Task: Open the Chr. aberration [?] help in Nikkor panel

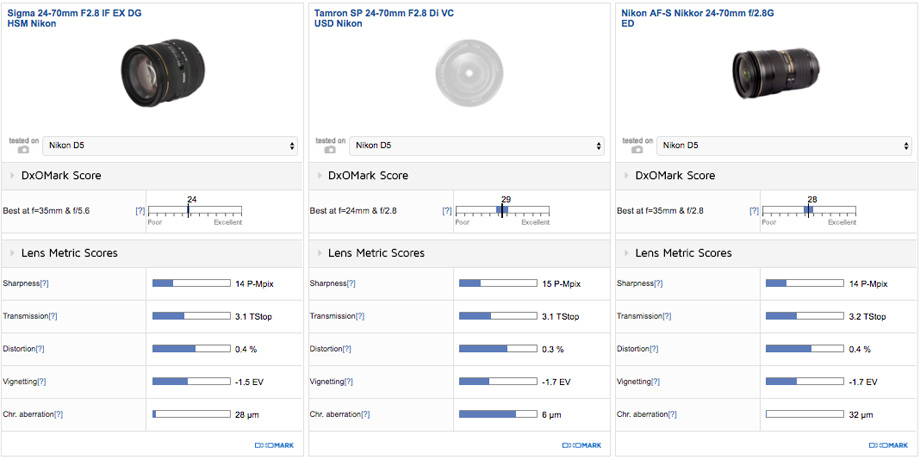Action: [x=673, y=415]
